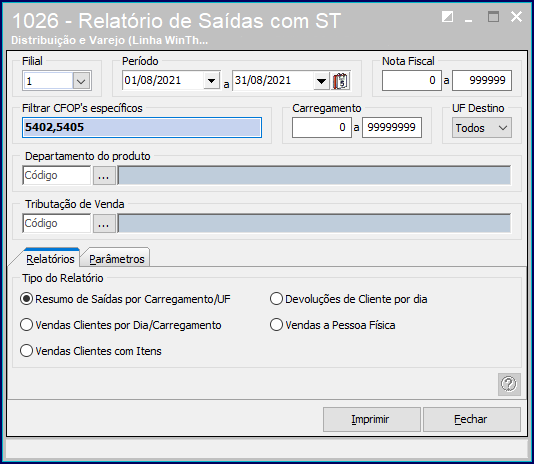Click the Departamento do produto description box

pyautogui.click(x=314, y=175)
